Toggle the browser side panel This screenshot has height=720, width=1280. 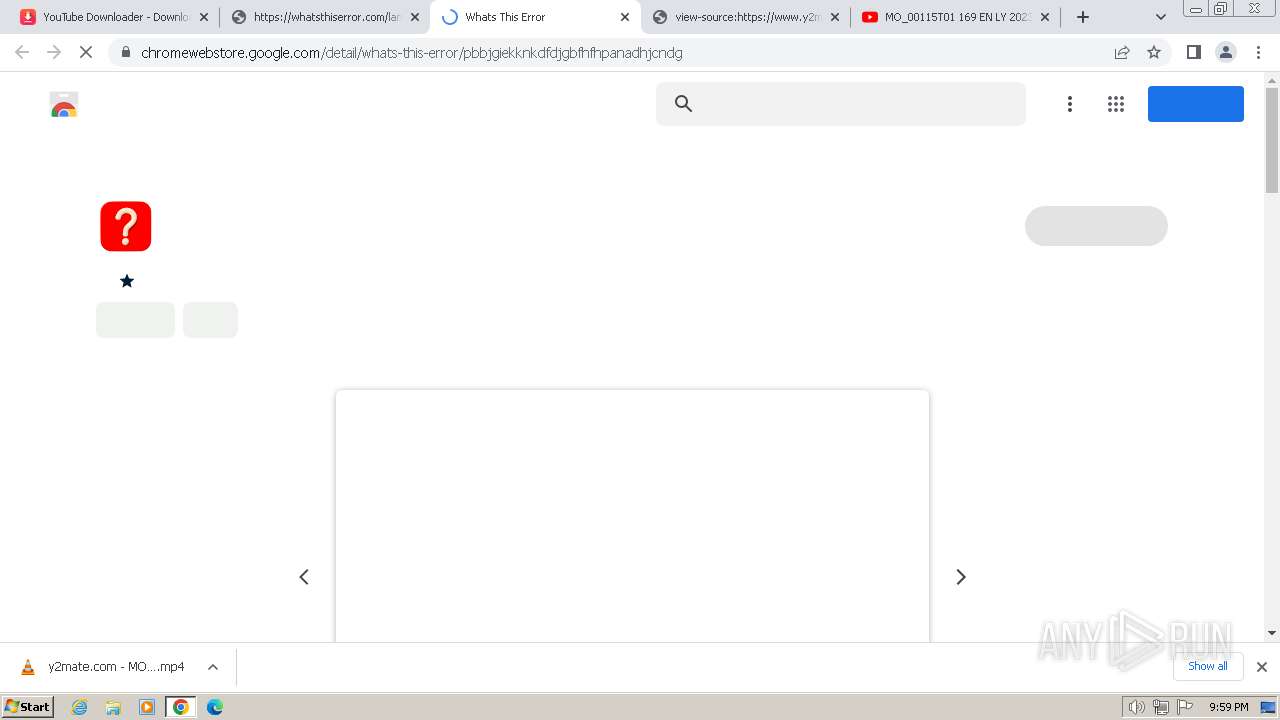[x=1194, y=52]
